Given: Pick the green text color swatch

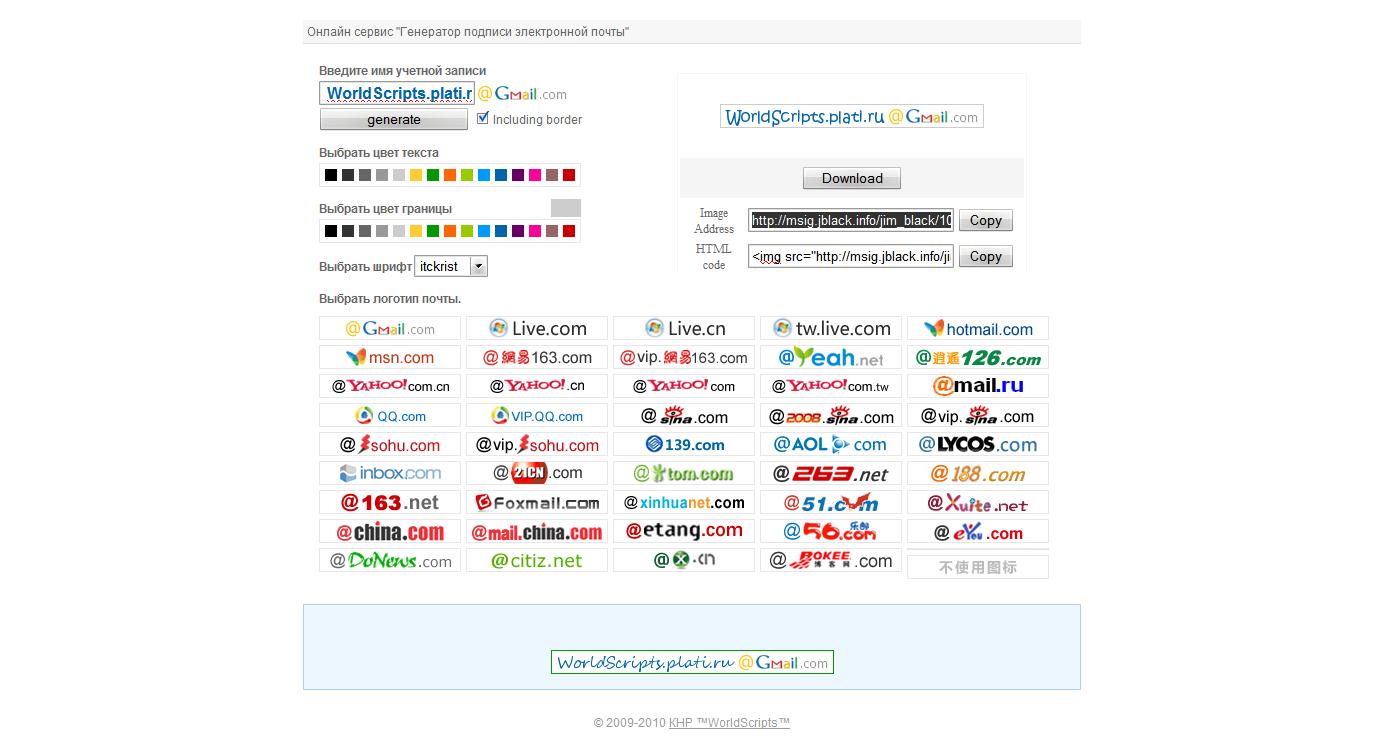Looking at the screenshot, I should point(433,176).
